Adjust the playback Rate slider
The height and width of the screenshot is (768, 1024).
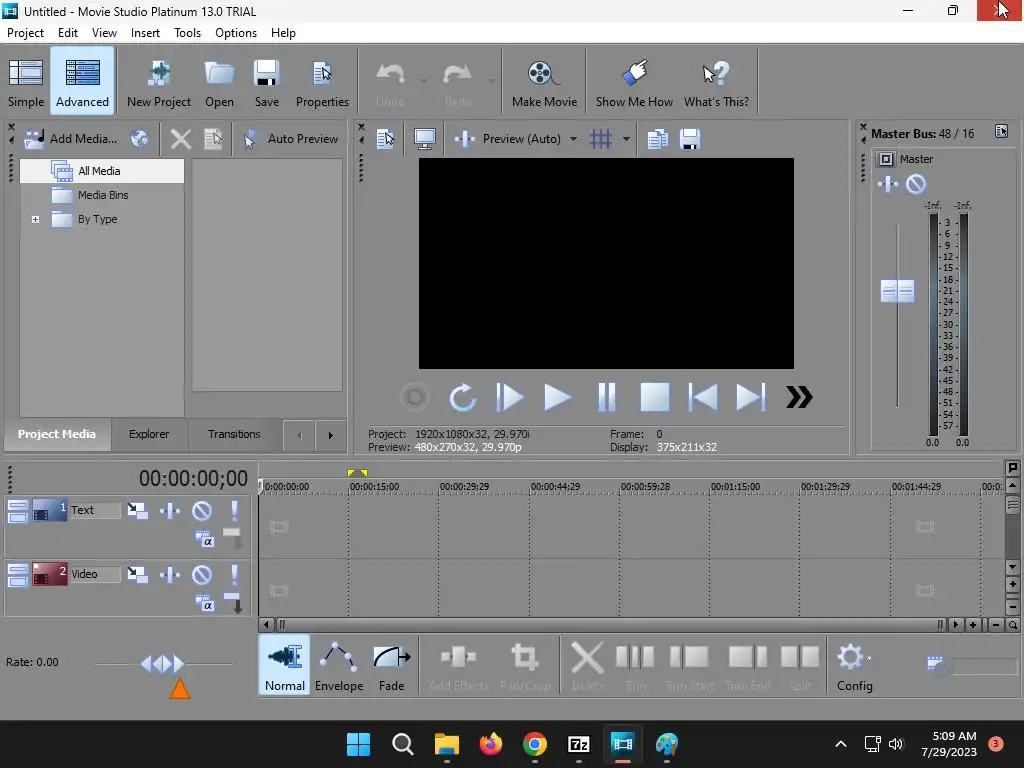163,664
